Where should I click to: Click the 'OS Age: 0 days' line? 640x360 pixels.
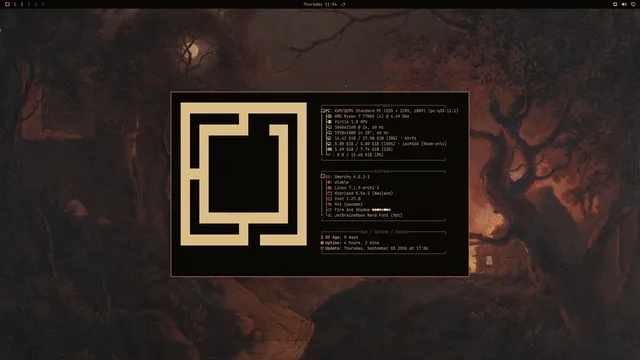[x=341, y=237]
